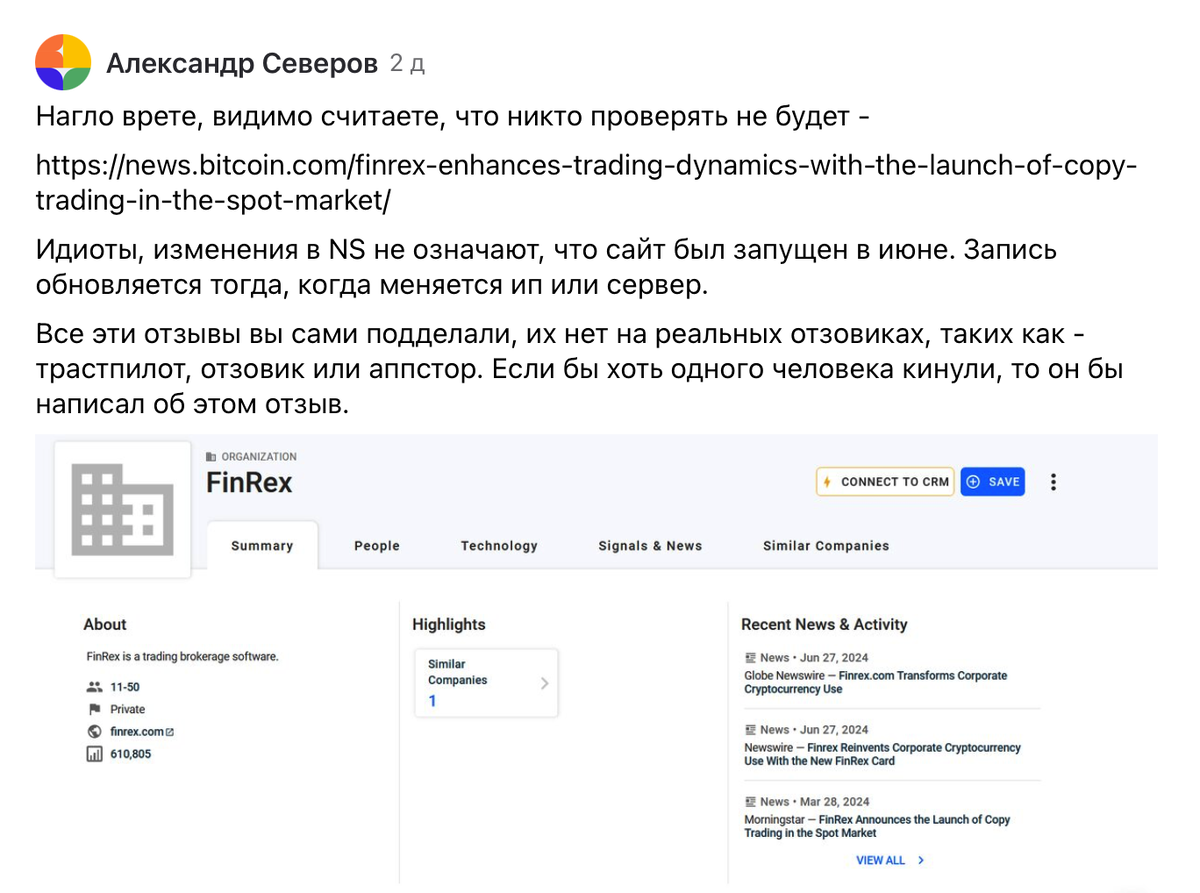Screen dimensions: 1200x893
Task: Click the FinRex building logo placeholder
Action: (122, 510)
